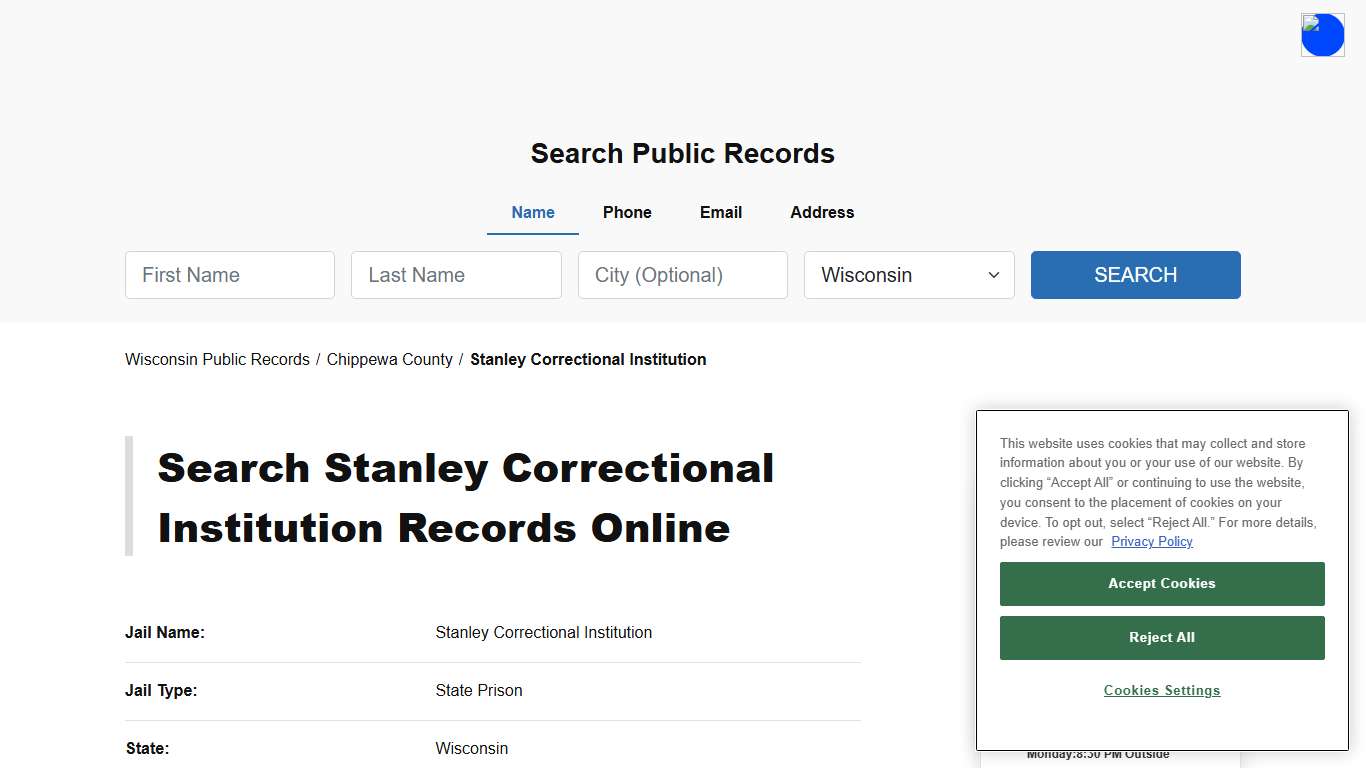Switch to the Phone search tab
This screenshot has height=768, width=1366.
[x=627, y=212]
